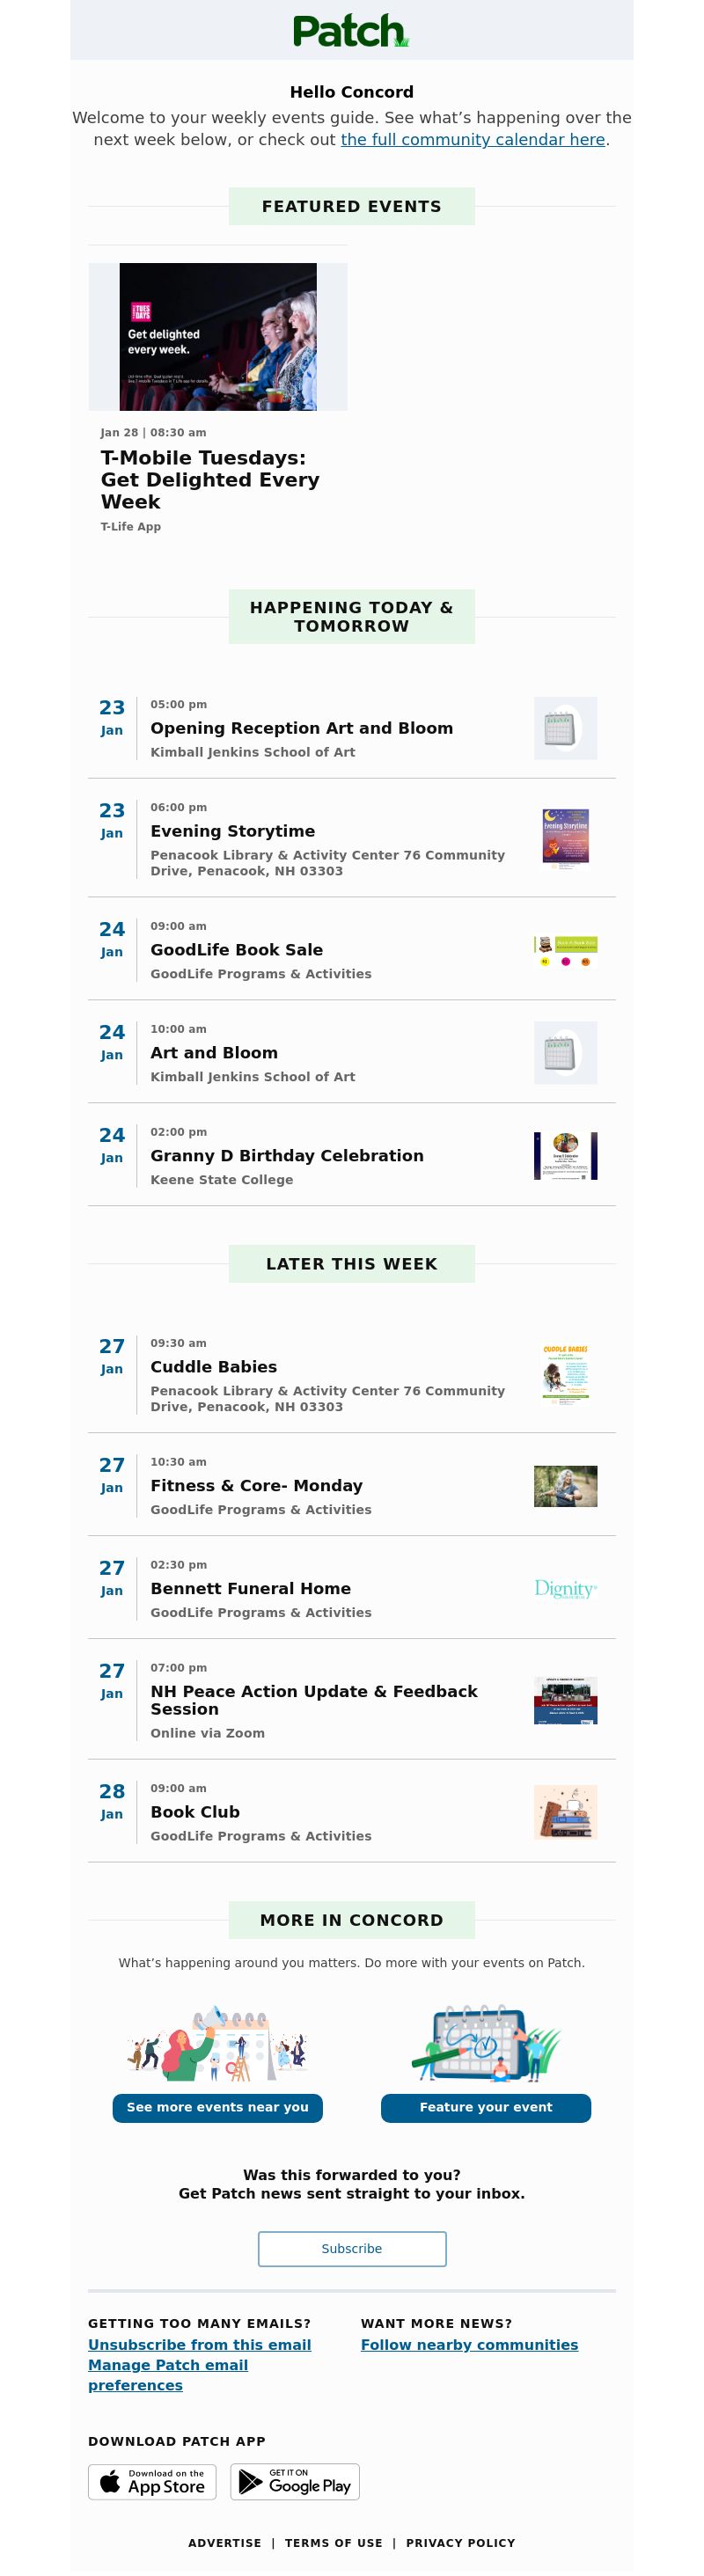
Task: Open the Fitness & Core- Monday event
Action: coord(256,1486)
